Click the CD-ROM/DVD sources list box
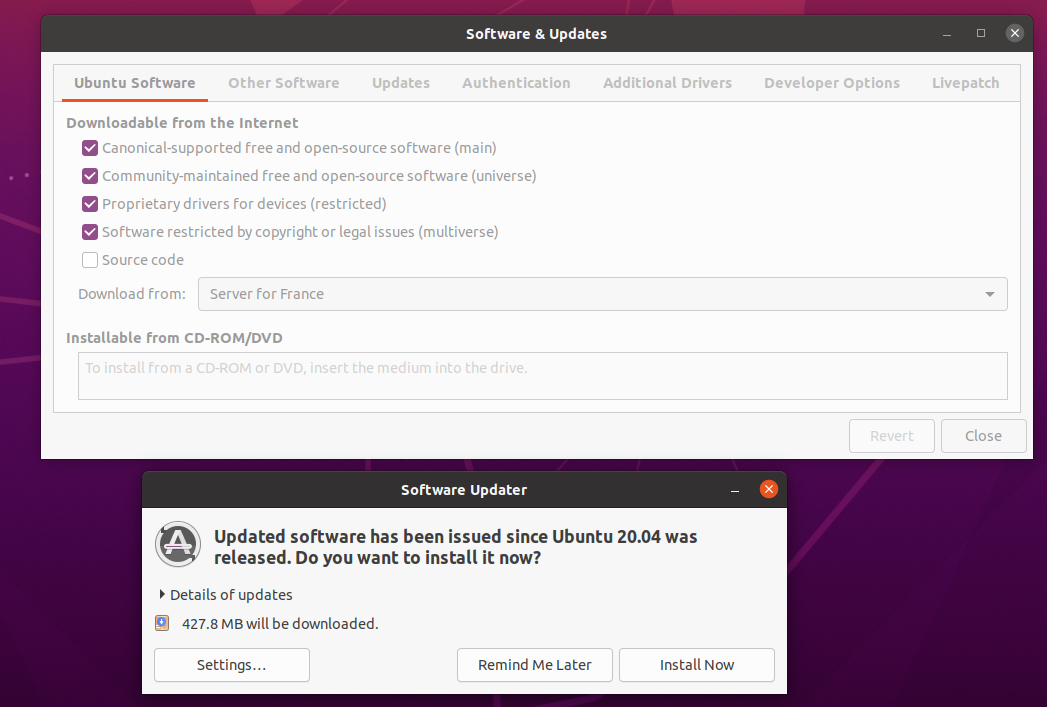Viewport: 1047px width, 707px height. (542, 377)
